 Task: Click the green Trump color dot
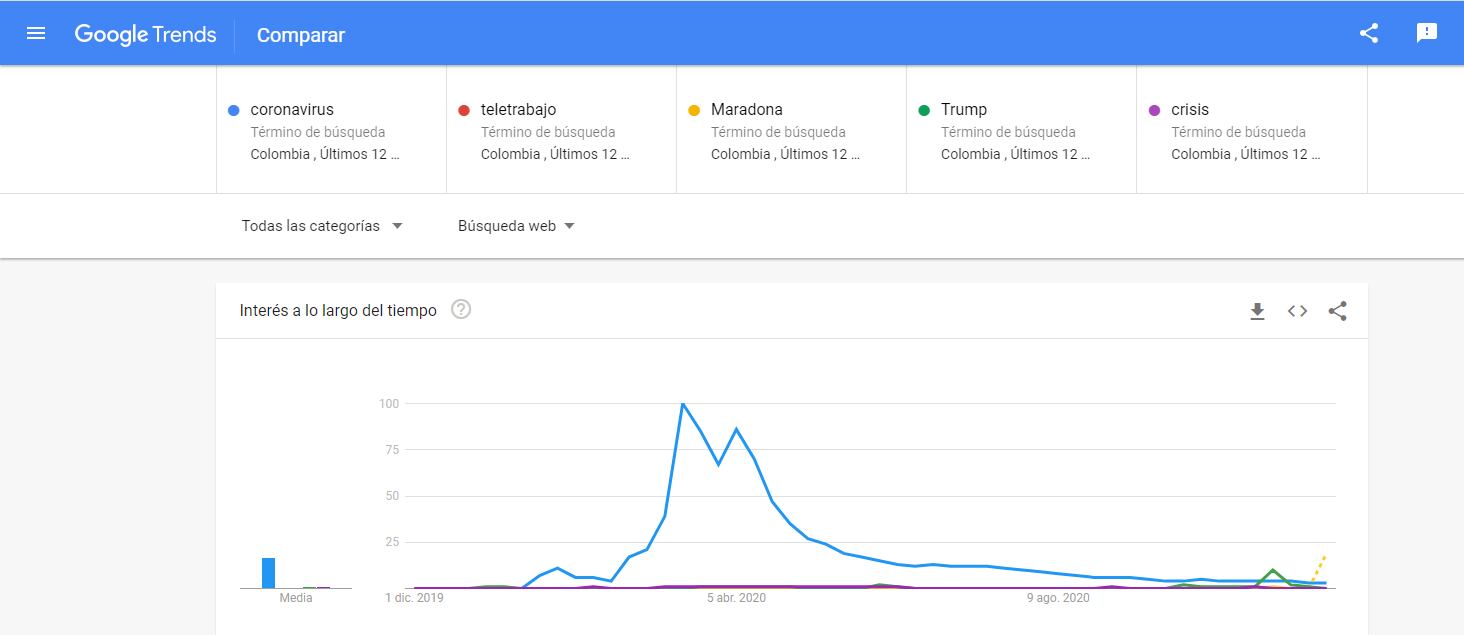click(923, 109)
